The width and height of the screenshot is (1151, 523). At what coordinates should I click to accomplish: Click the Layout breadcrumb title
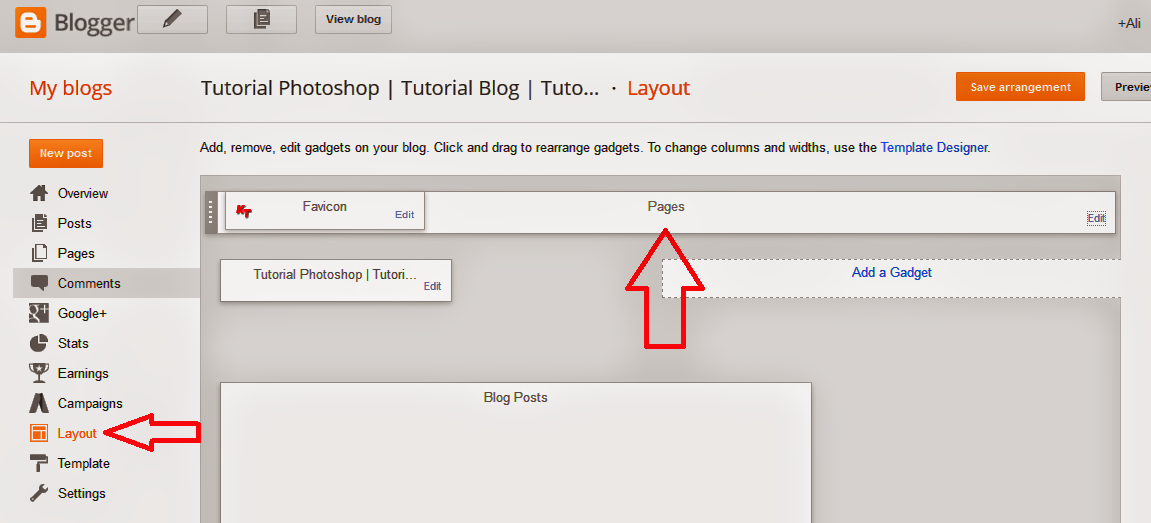click(x=658, y=89)
